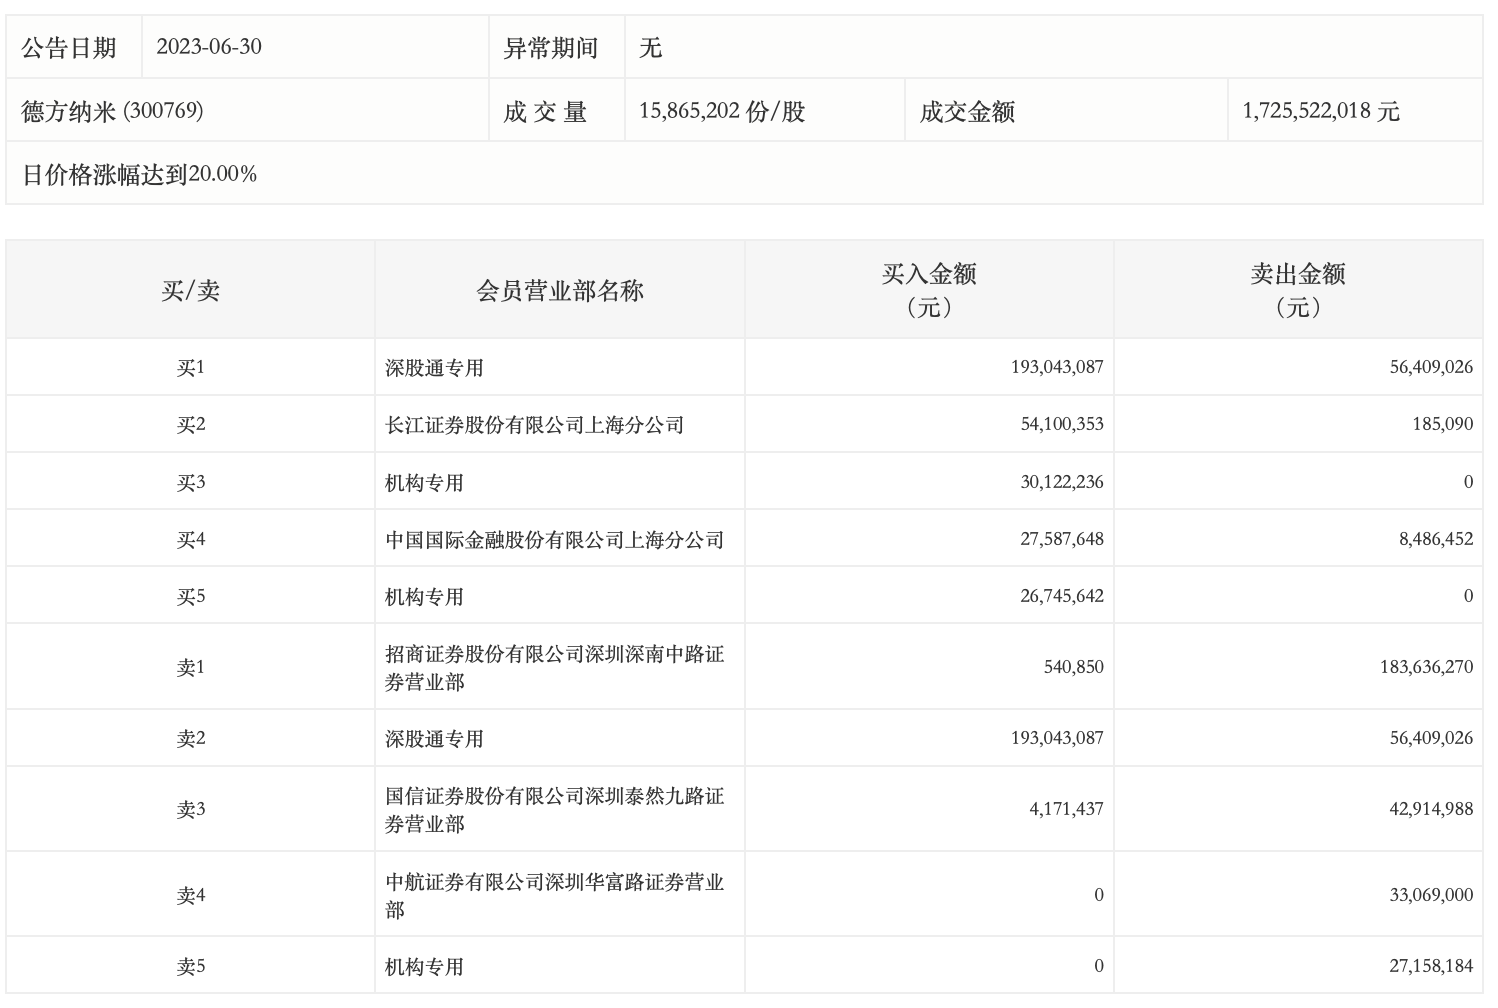Select the 卖2 row label
This screenshot has height=1008, width=1498.
click(190, 738)
